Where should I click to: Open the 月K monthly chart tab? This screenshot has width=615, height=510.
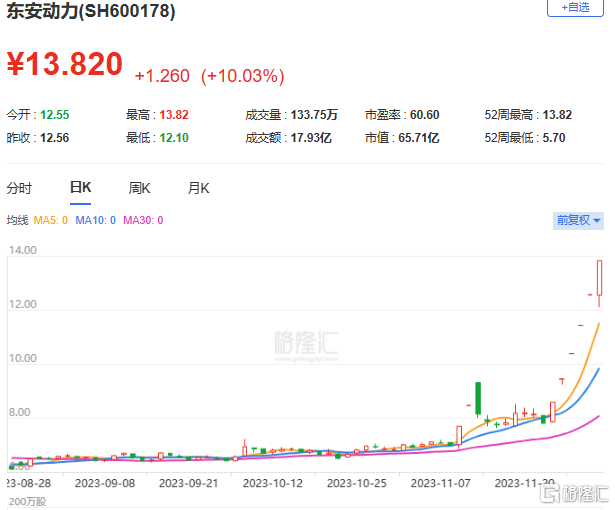pos(198,188)
